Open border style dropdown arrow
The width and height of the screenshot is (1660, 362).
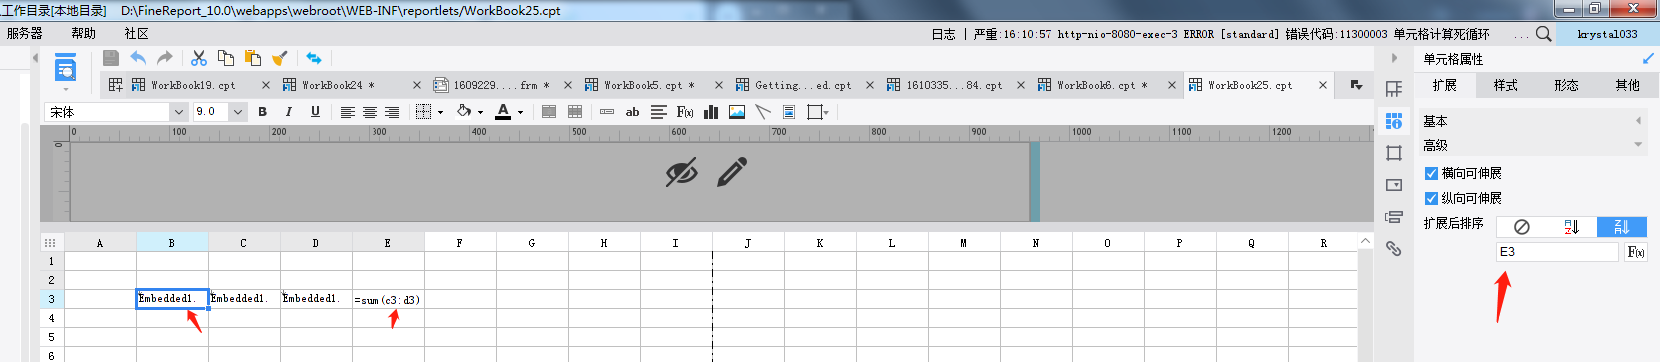click(x=440, y=113)
